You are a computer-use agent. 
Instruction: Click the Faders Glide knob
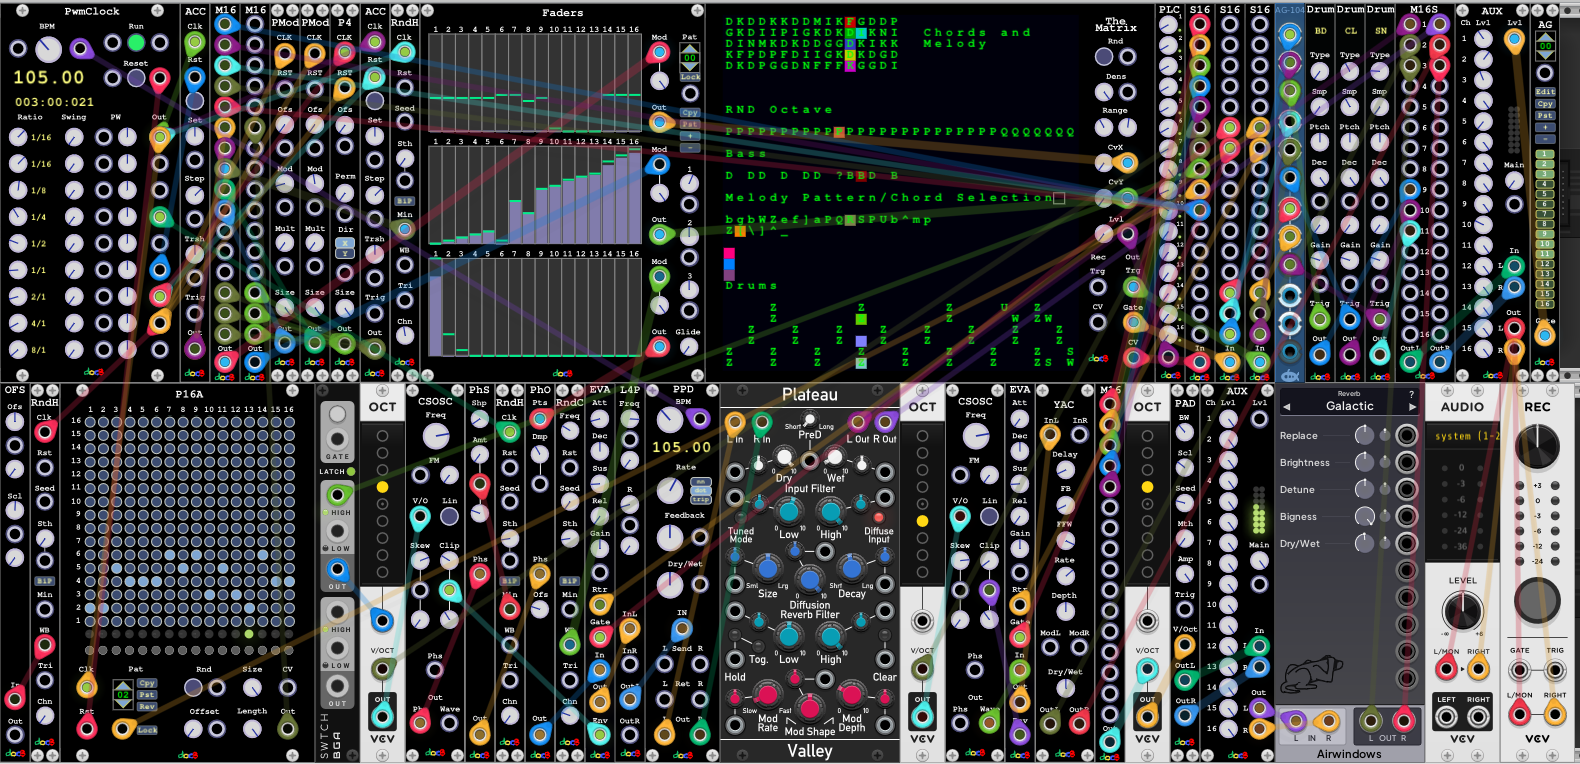(x=689, y=346)
